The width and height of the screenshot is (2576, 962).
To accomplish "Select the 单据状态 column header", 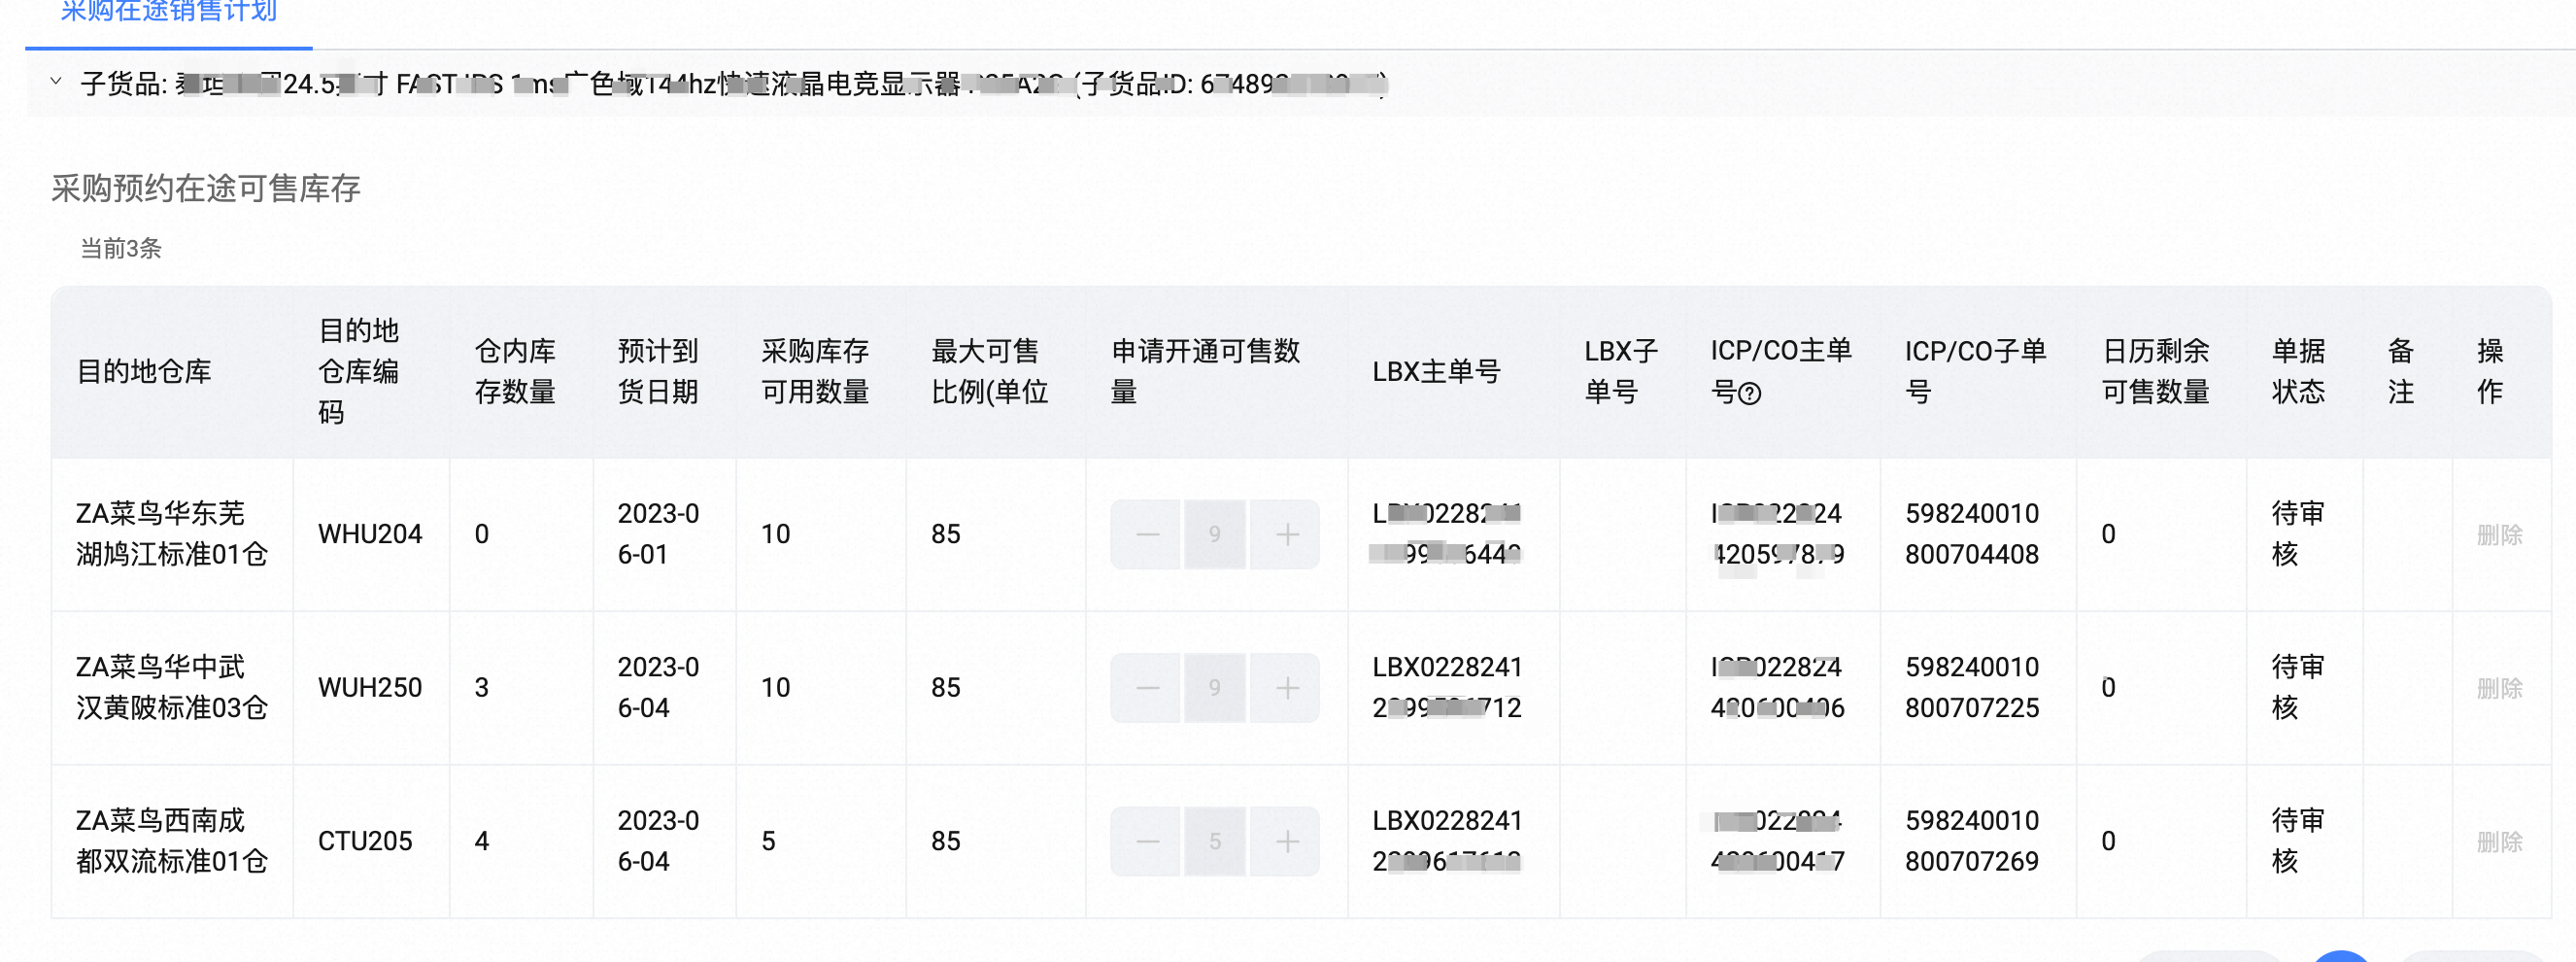I will click(x=2298, y=372).
